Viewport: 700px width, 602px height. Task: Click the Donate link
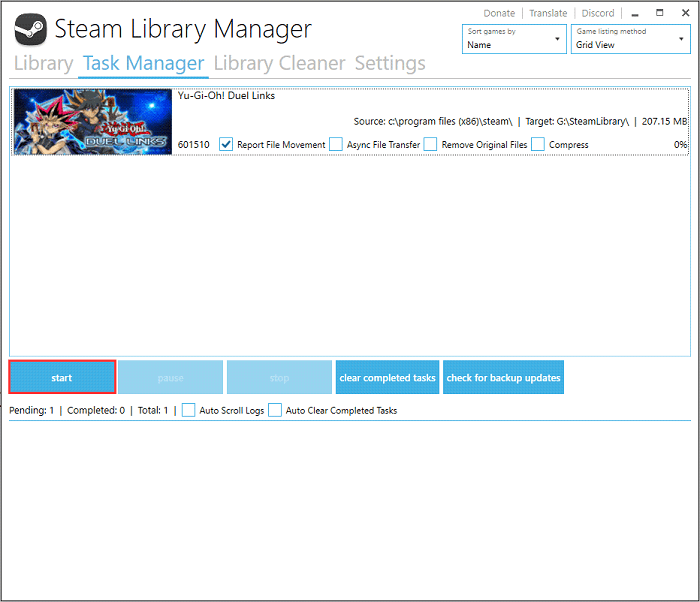pos(499,13)
